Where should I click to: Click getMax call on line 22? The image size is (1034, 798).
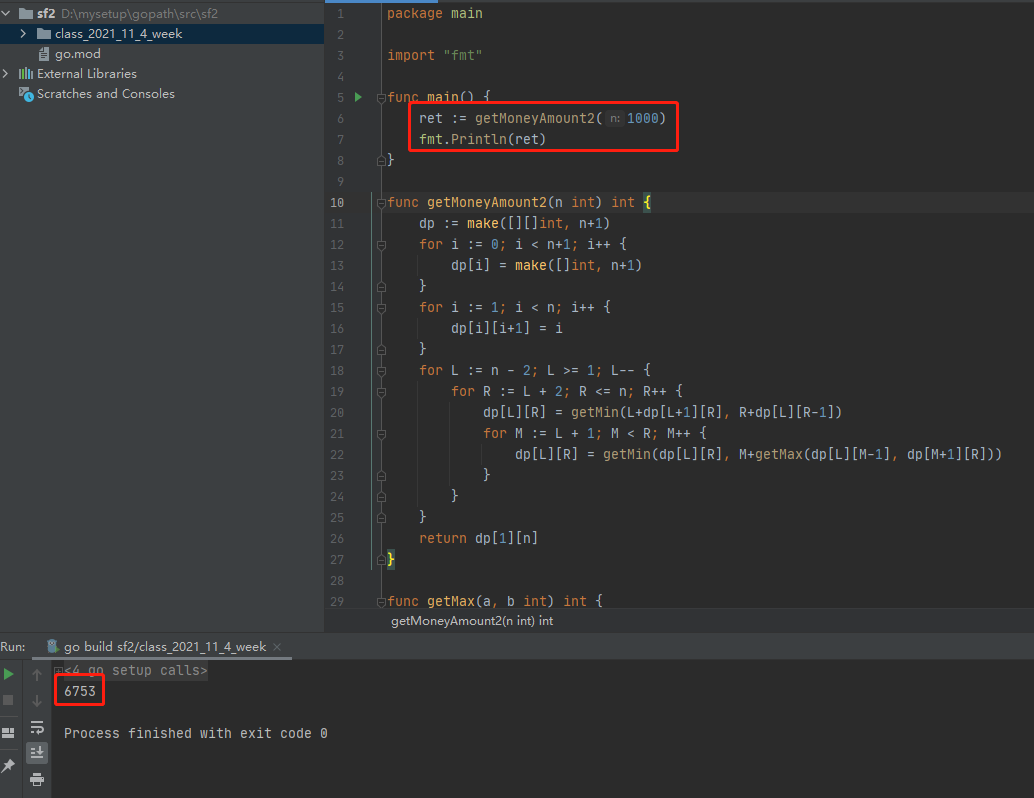pos(779,454)
